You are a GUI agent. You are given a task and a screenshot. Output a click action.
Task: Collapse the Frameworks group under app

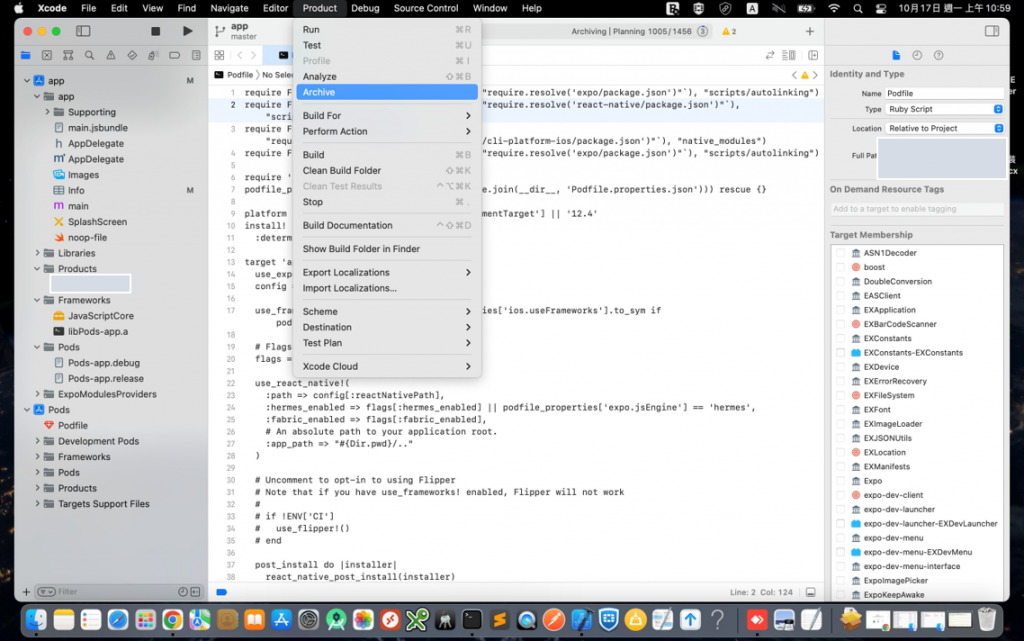pyautogui.click(x=37, y=300)
